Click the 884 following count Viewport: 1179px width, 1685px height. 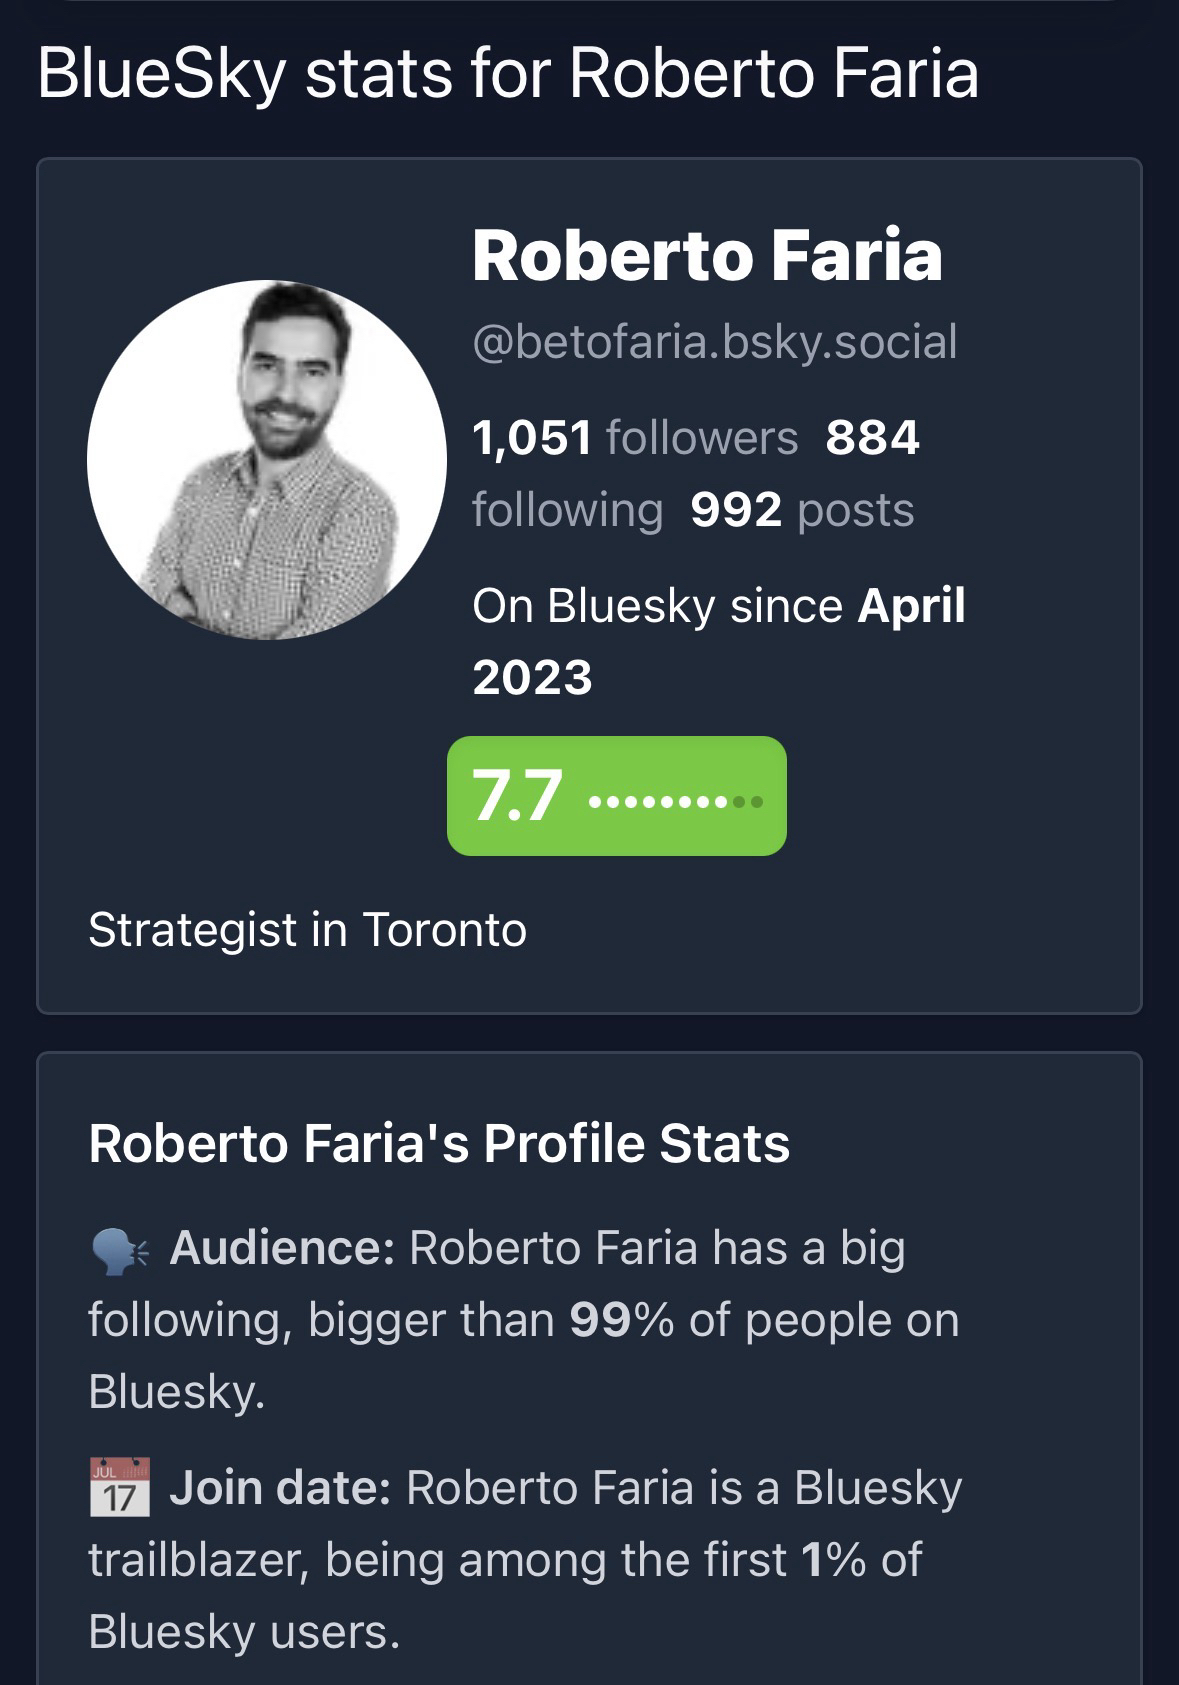tap(872, 438)
